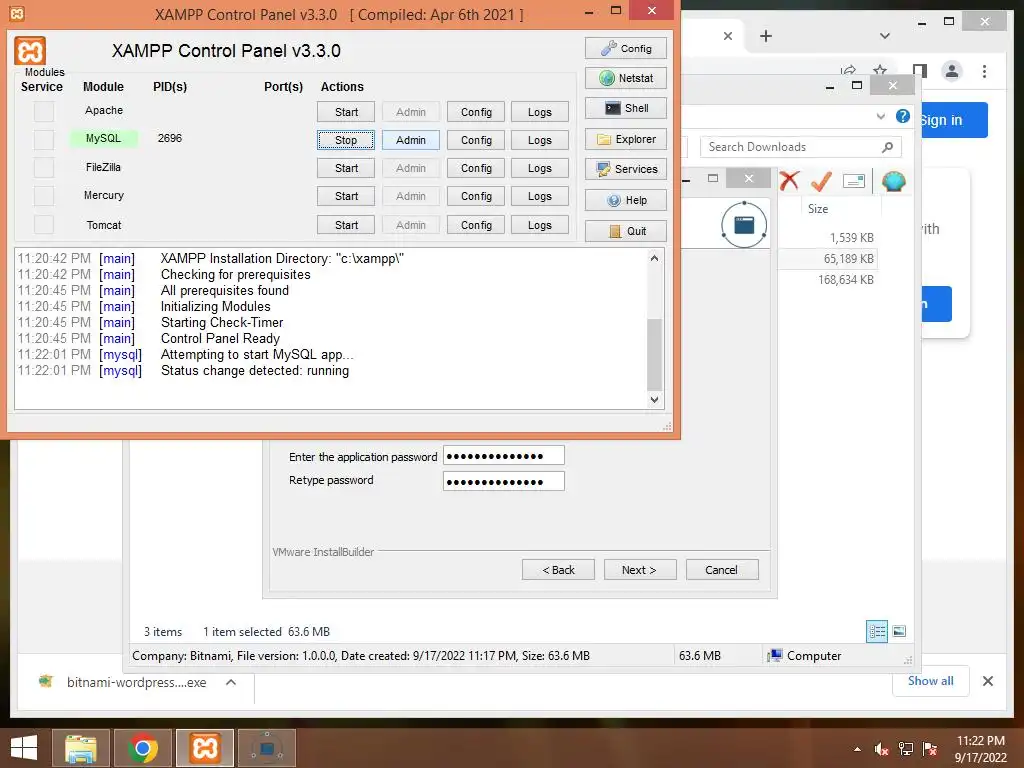This screenshot has width=1024, height=768.
Task: Start the Mercury module
Action: [x=346, y=196]
